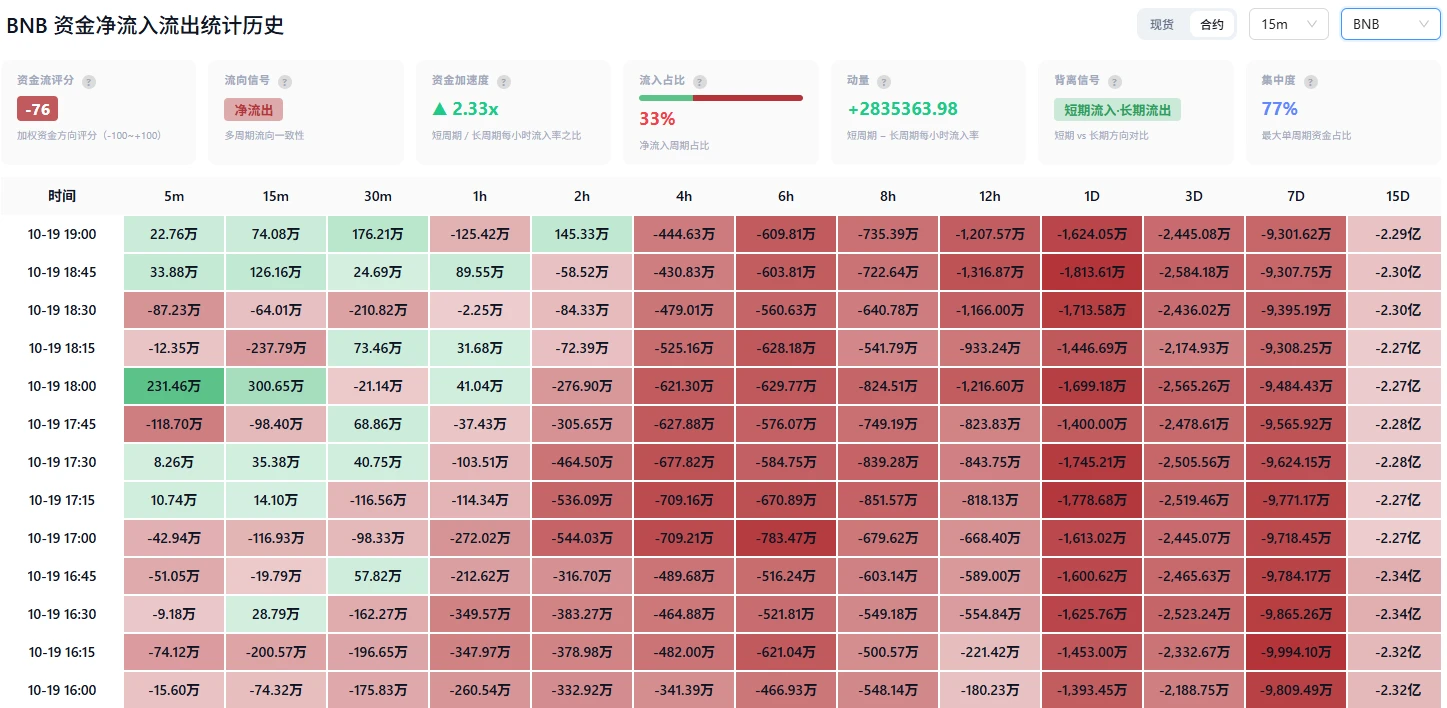Click the BNB 资金净流入流出统计历史 title
This screenshot has width=1447, height=708.
(146, 25)
